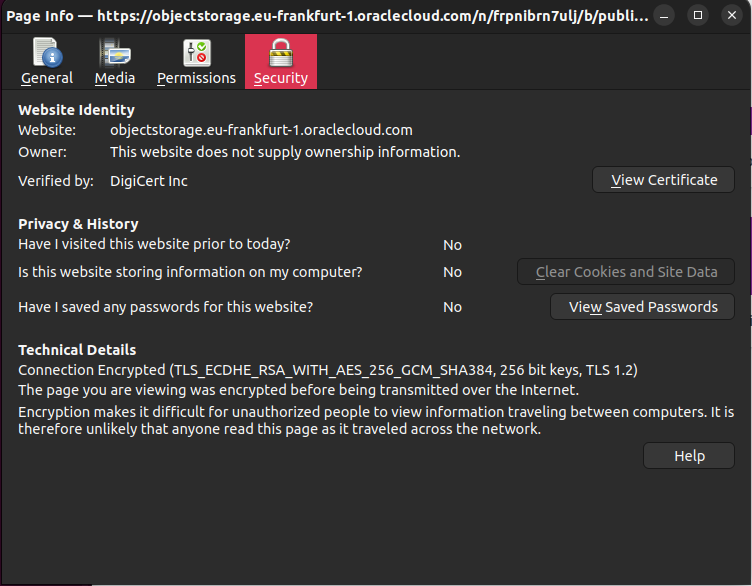The image size is (752, 586).
Task: Click the "No" answer for visited prior
Action: point(452,245)
